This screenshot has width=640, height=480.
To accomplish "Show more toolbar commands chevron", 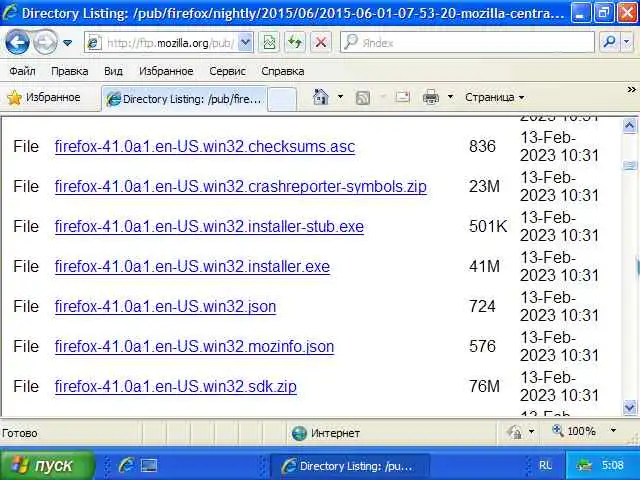I will (631, 89).
